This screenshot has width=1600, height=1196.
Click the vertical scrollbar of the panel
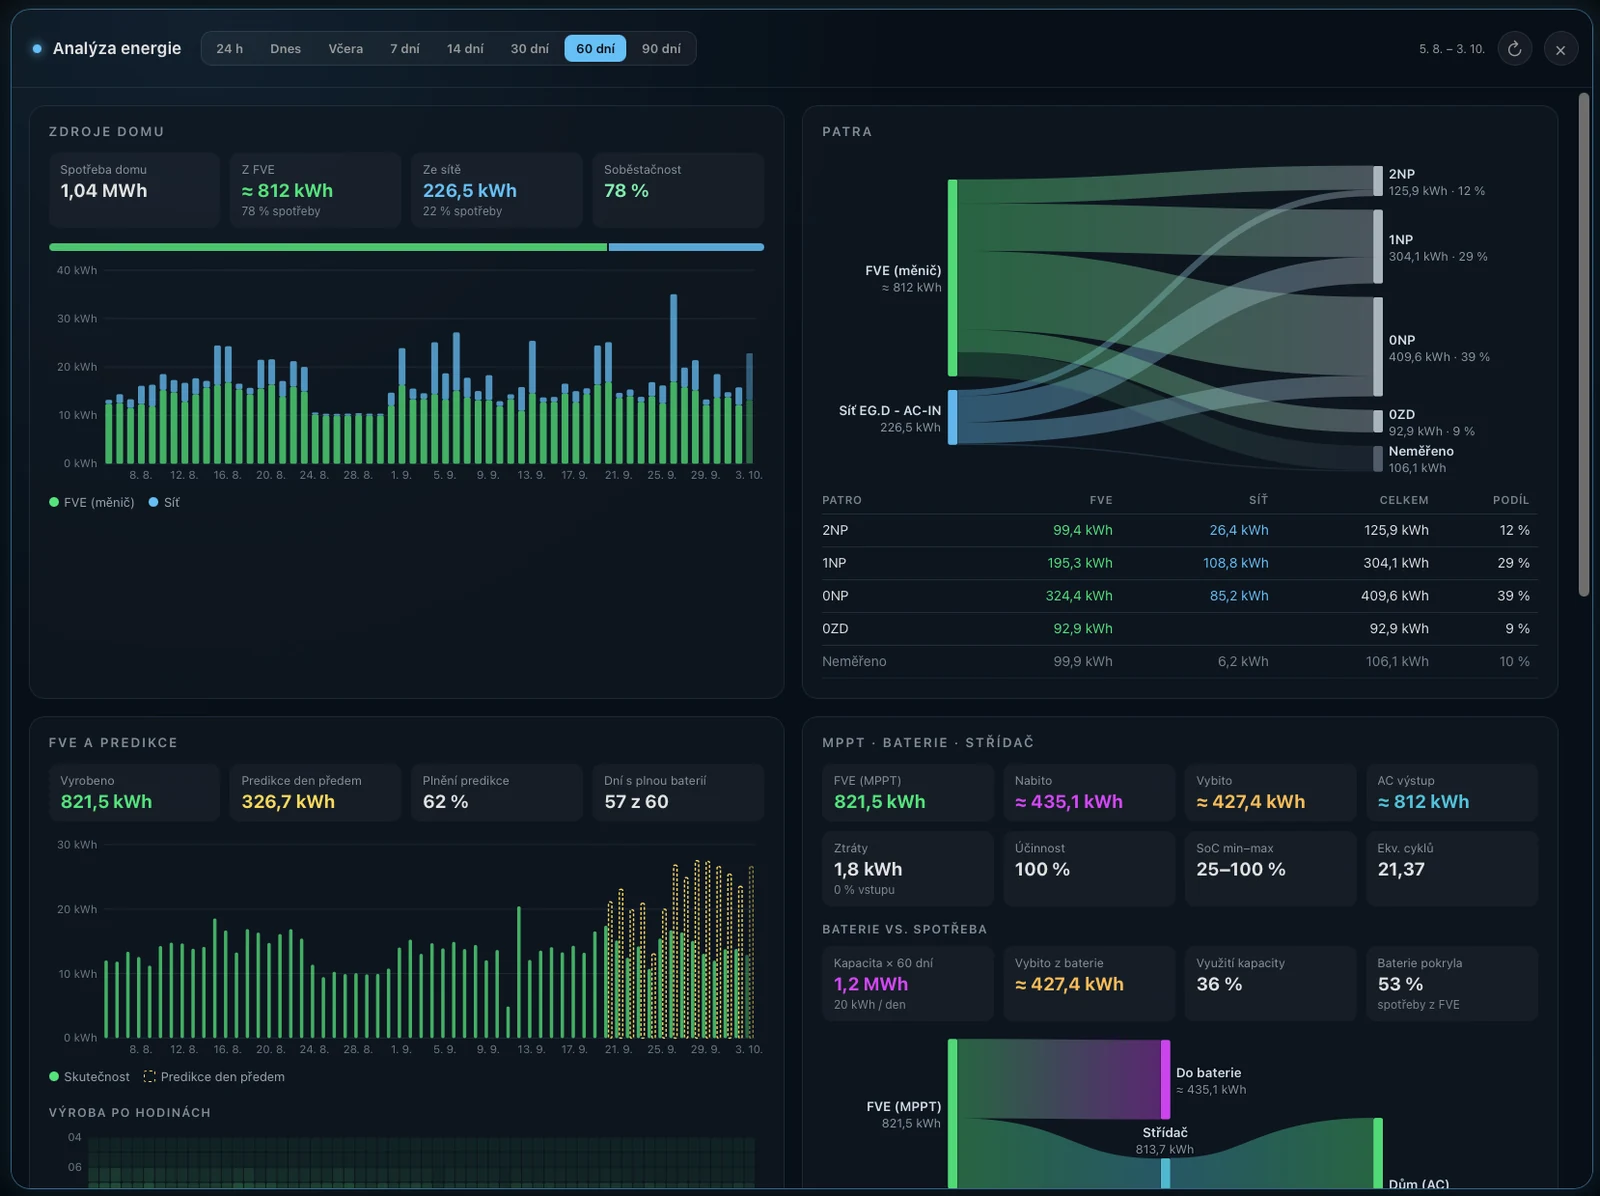[x=1583, y=345]
